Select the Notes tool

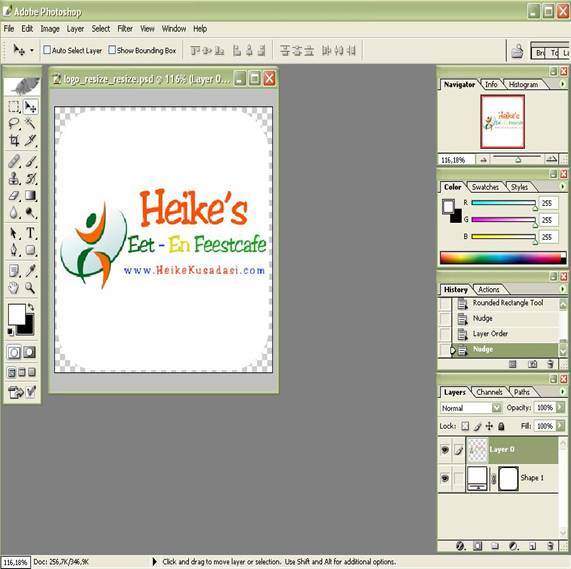(x=14, y=271)
